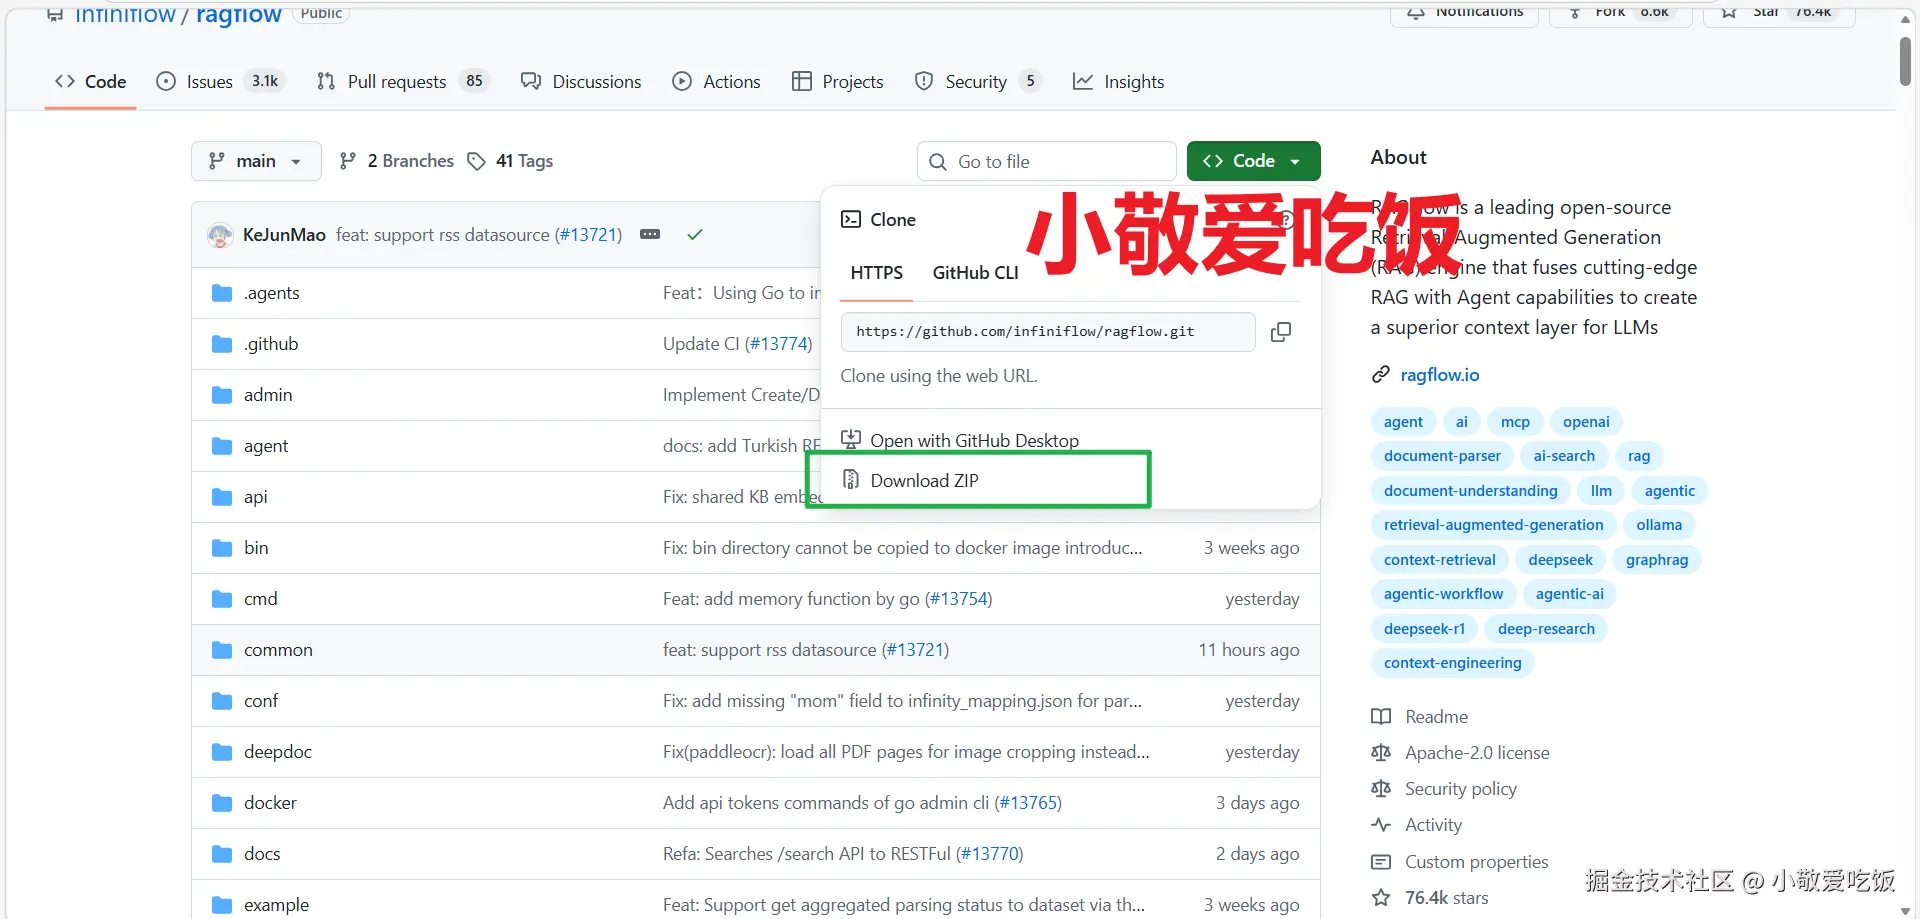Click the Security policy scale icon
This screenshot has height=919, width=1920.
(1381, 789)
